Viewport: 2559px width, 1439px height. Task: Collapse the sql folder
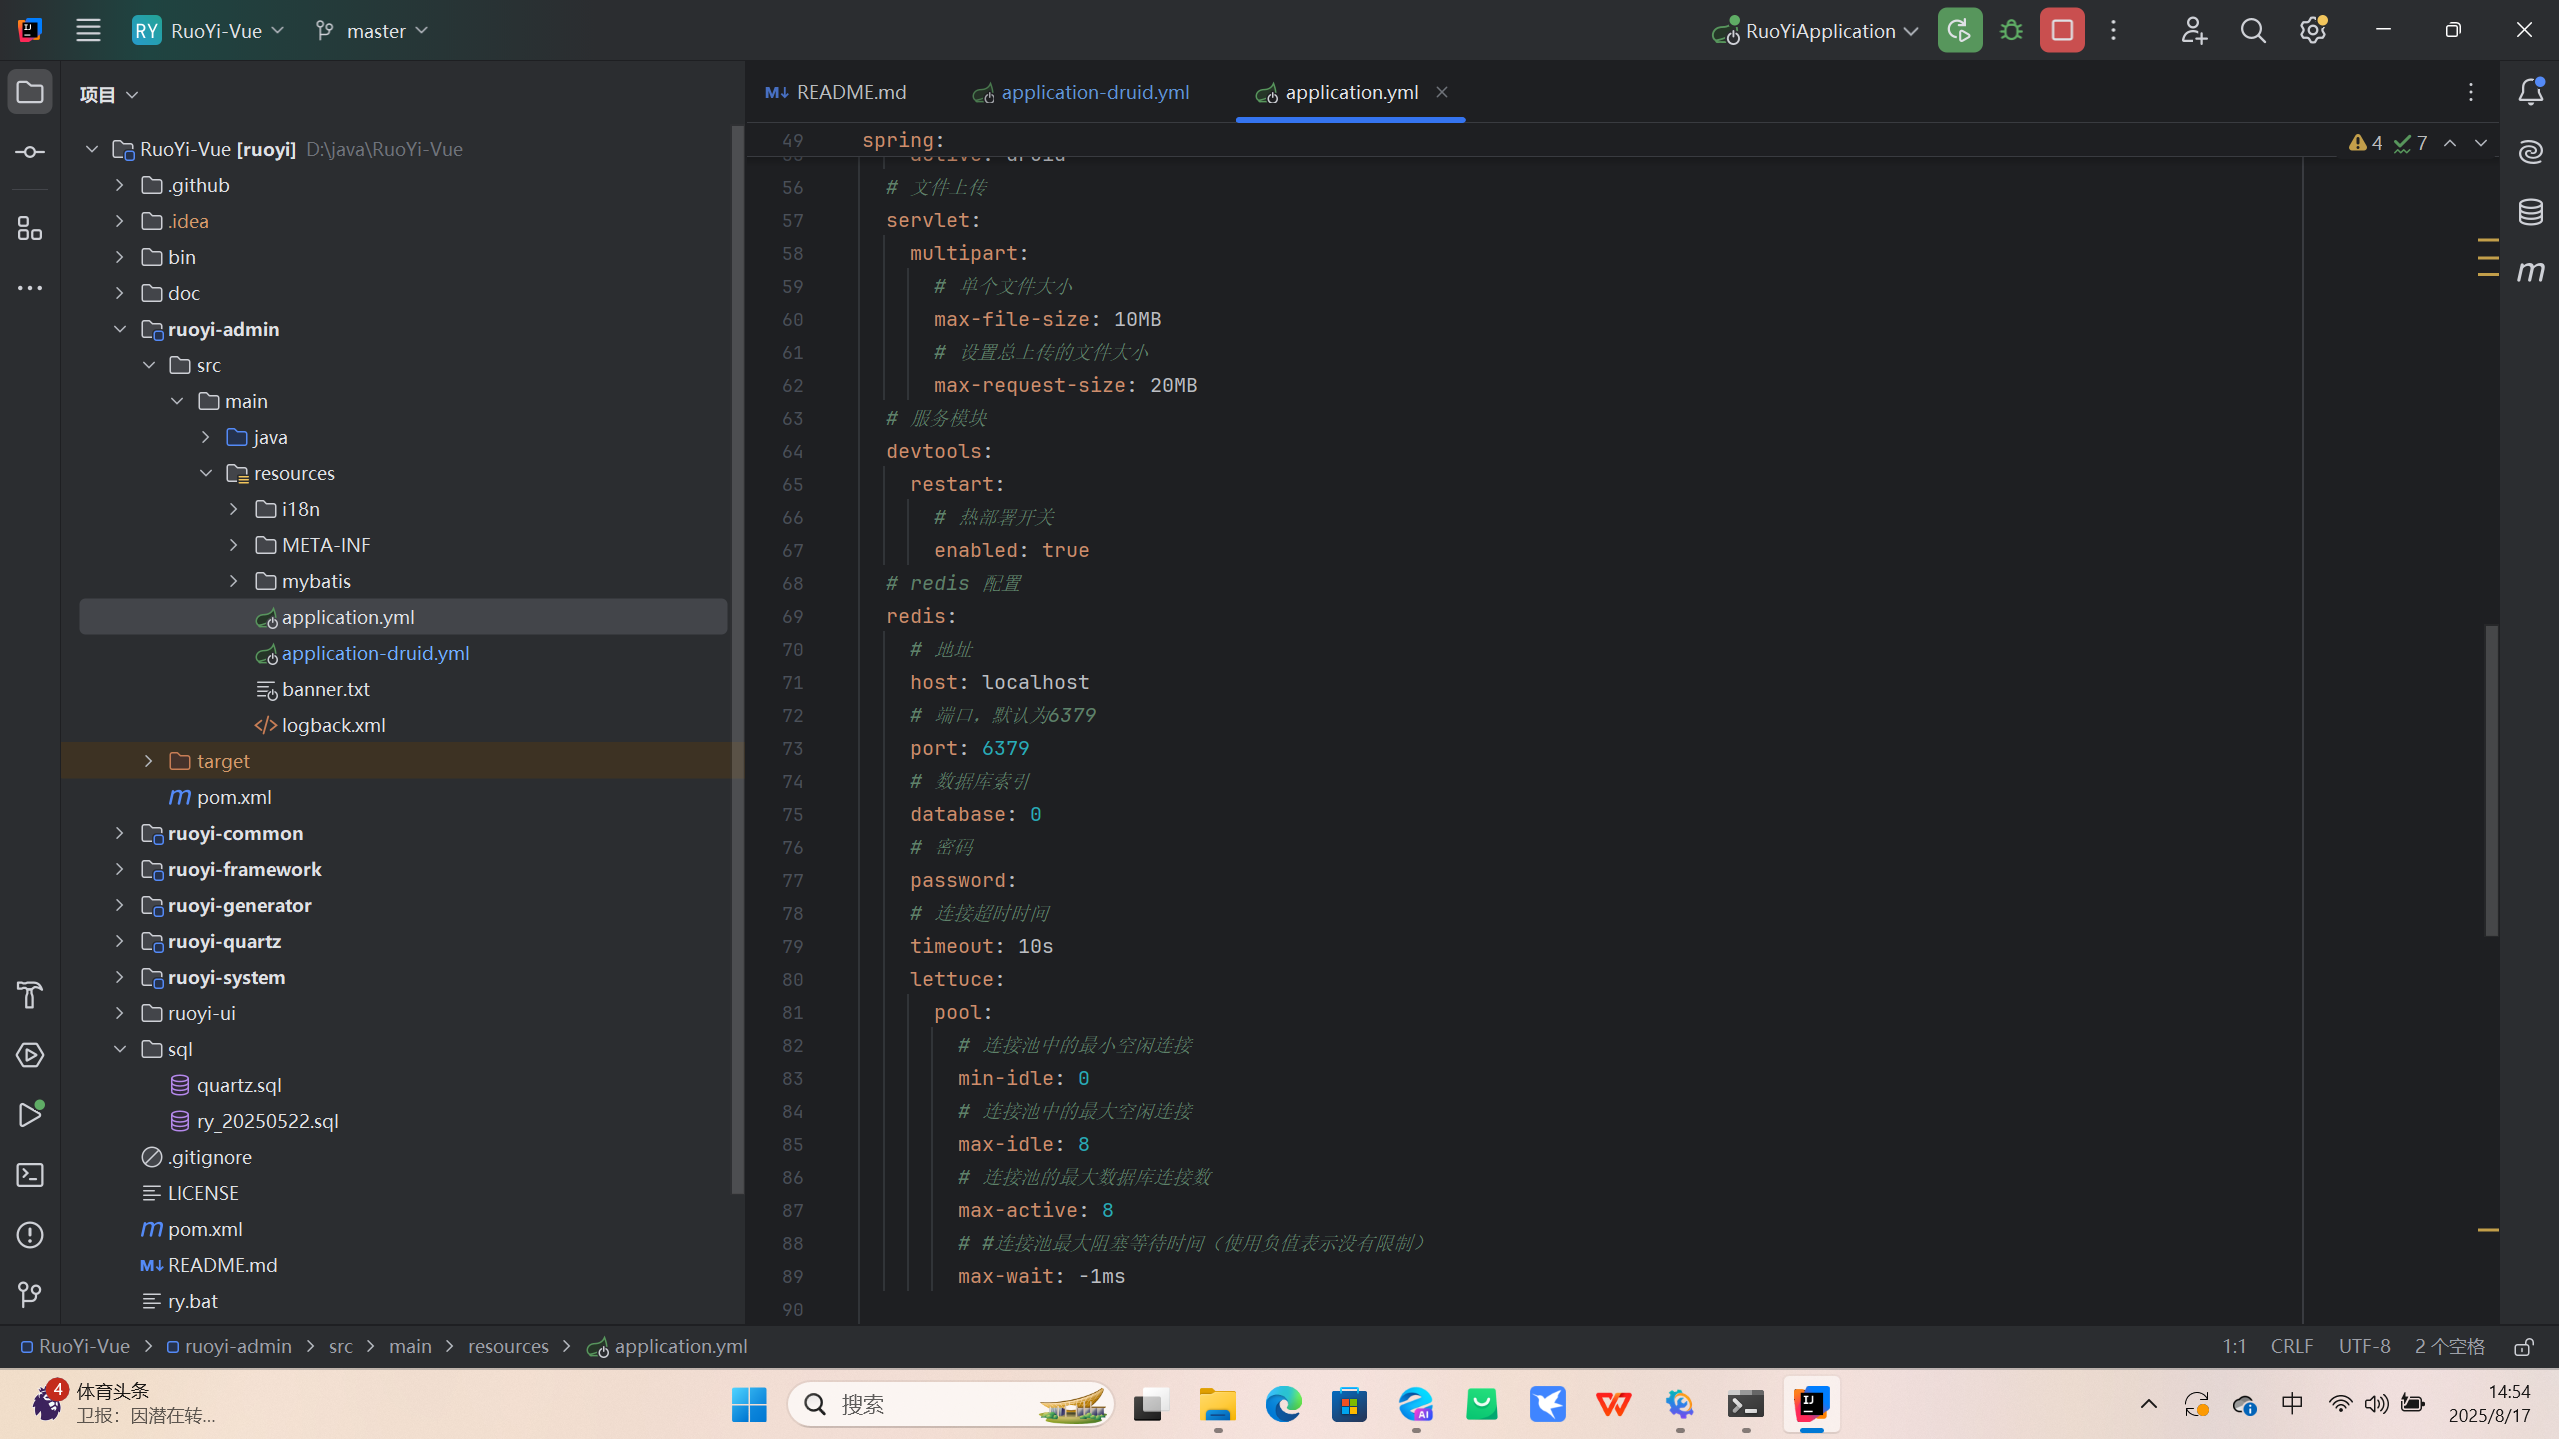click(x=119, y=1049)
